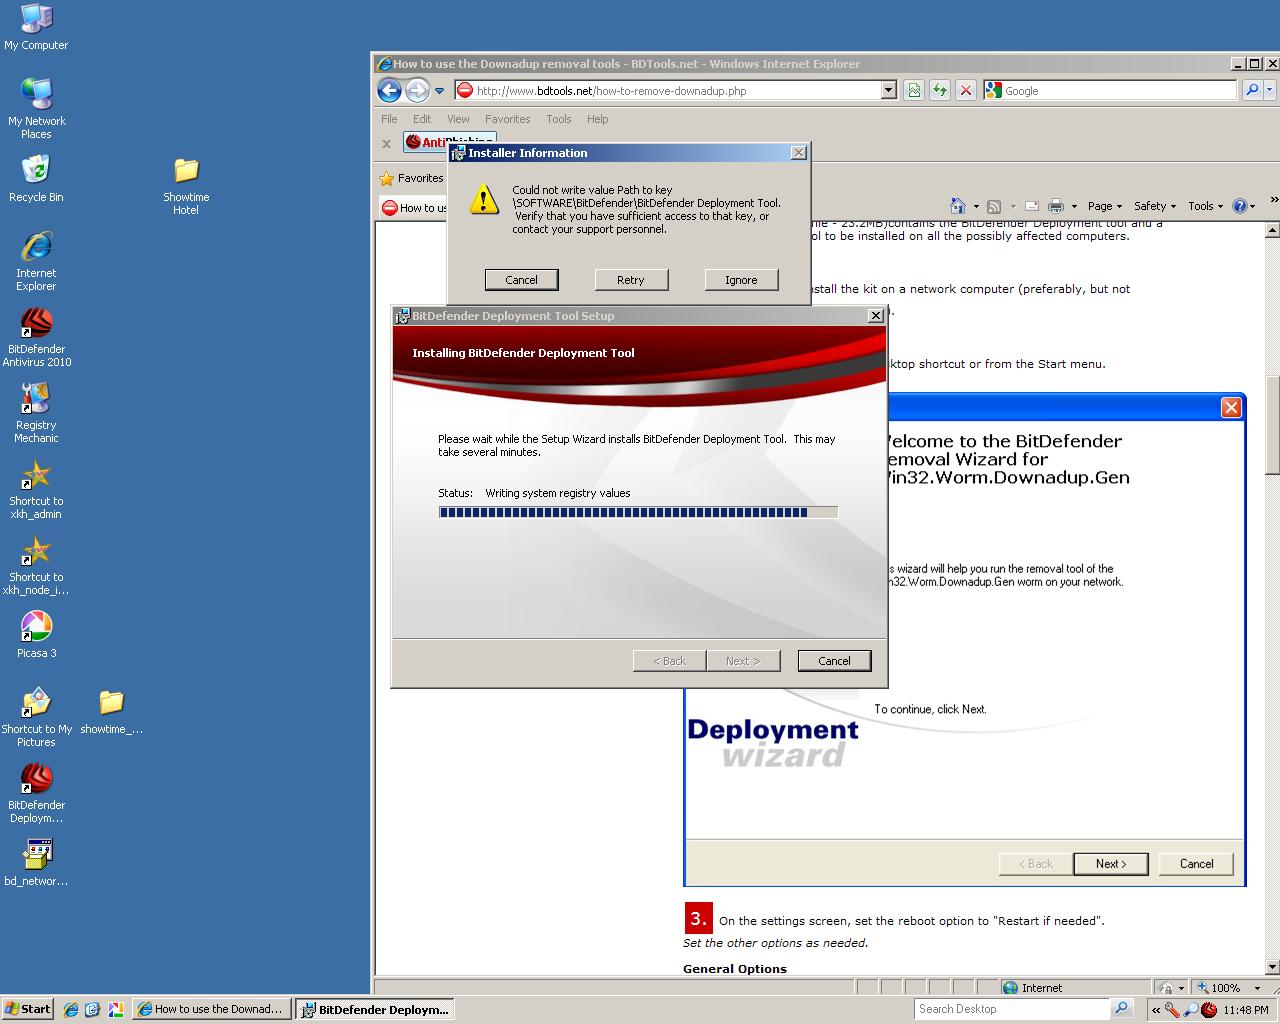Open File menu in Internet Explorer

(x=389, y=119)
